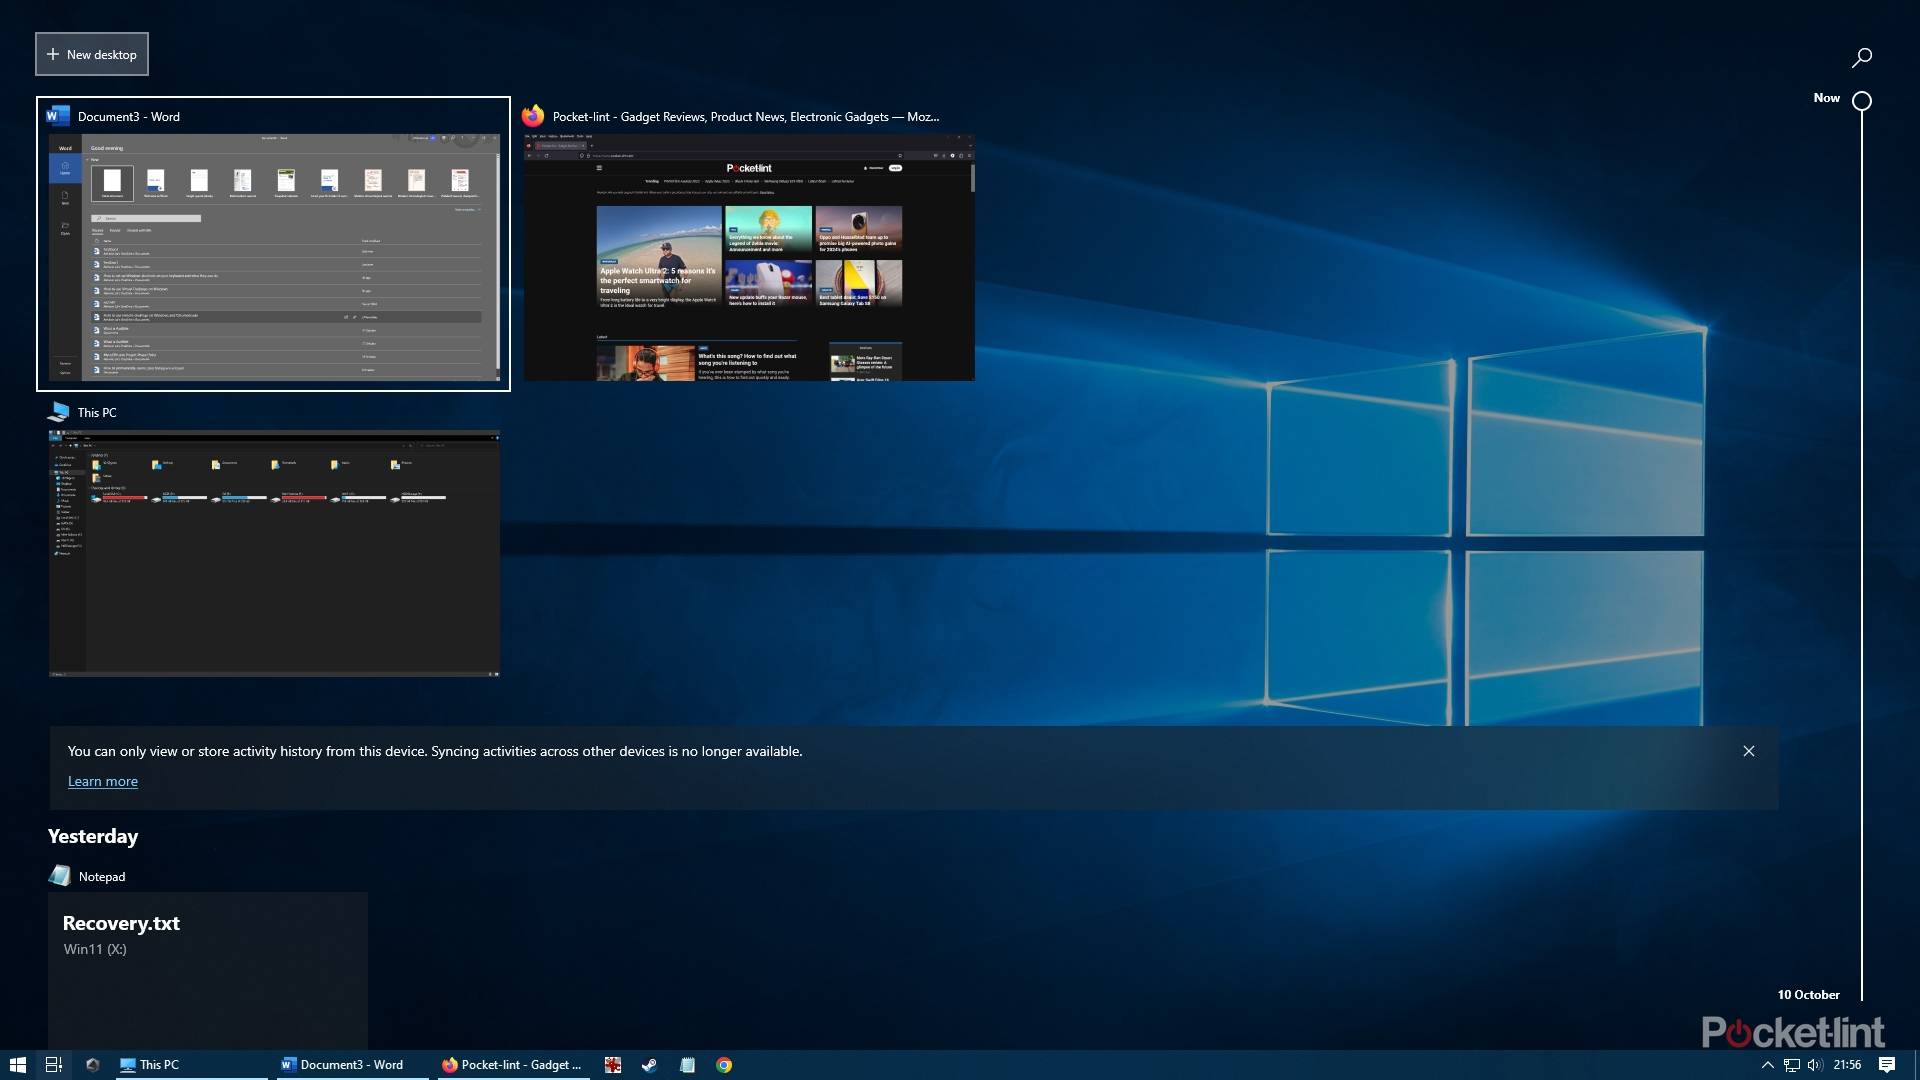This screenshot has width=1920, height=1080.
Task: Open the Recovery.txt Notepad activity card
Action: tap(208, 970)
